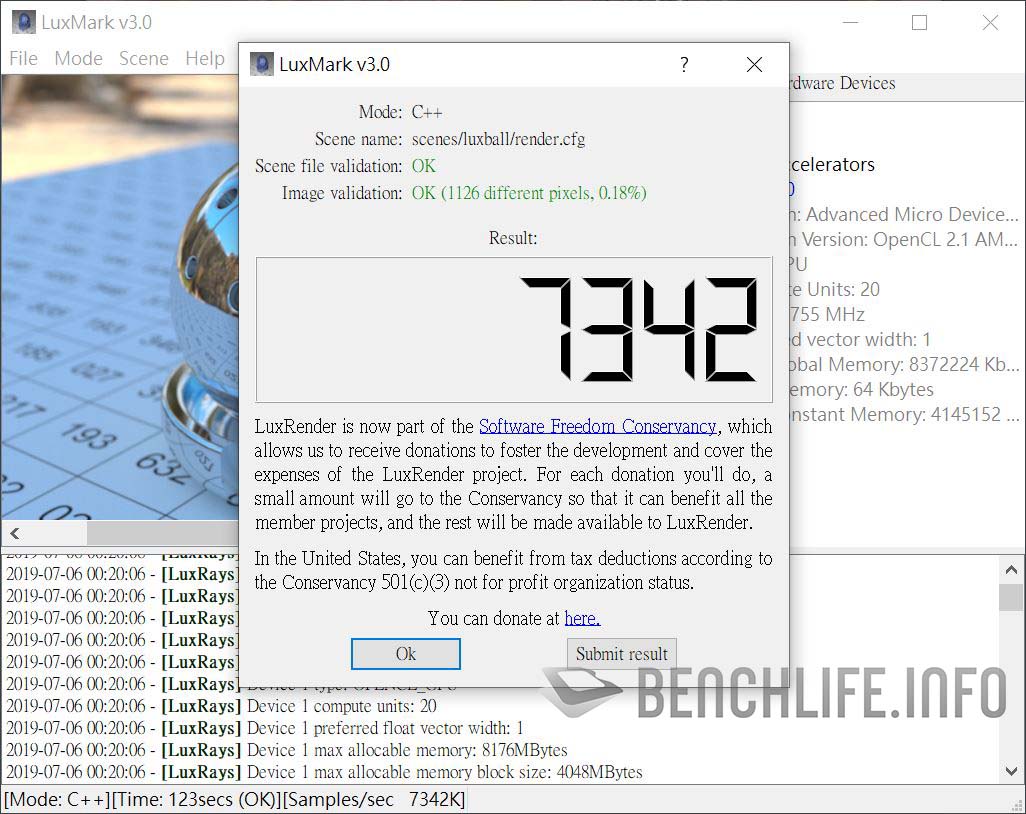This screenshot has height=814, width=1026.
Task: Click the question mark help icon on the dialog
Action: [684, 64]
